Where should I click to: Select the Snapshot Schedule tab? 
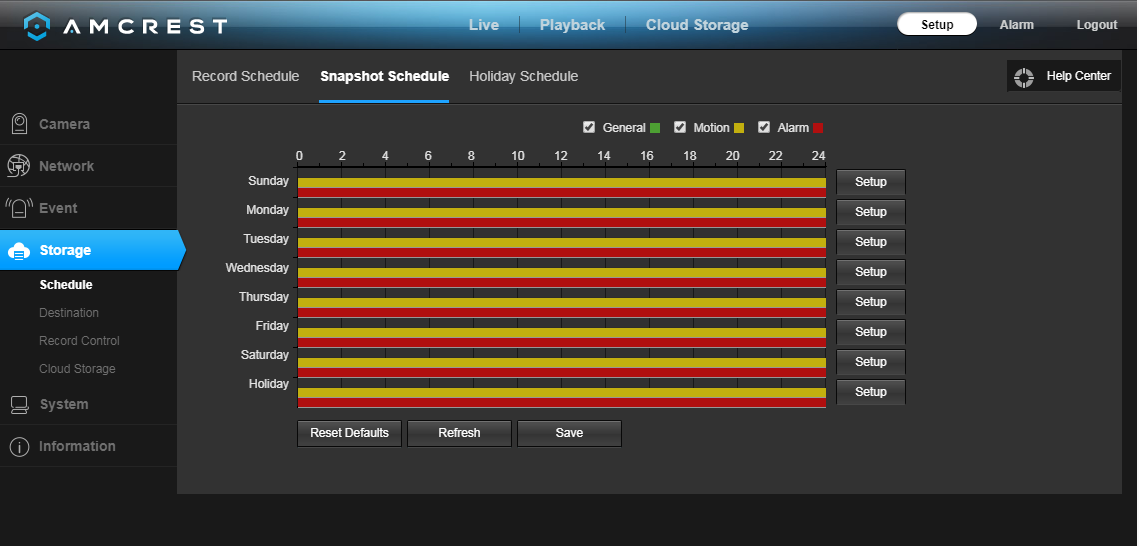(384, 76)
